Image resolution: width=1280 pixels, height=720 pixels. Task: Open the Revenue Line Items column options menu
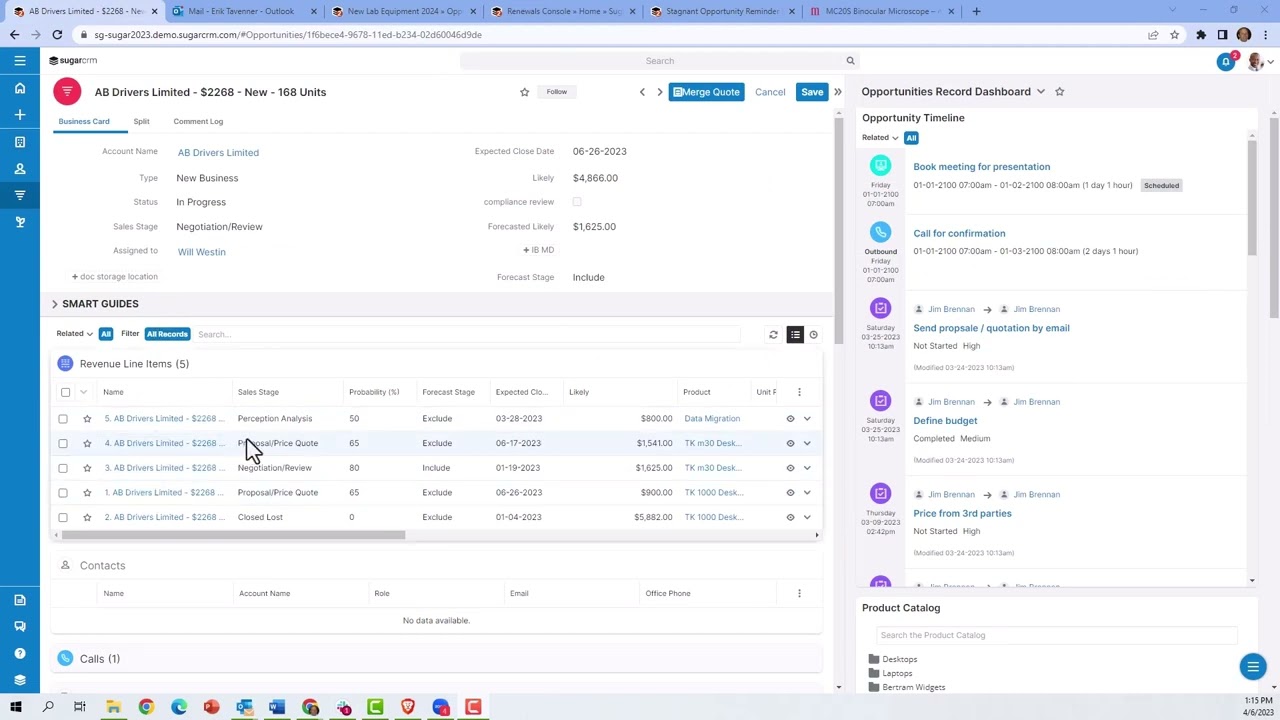click(799, 392)
